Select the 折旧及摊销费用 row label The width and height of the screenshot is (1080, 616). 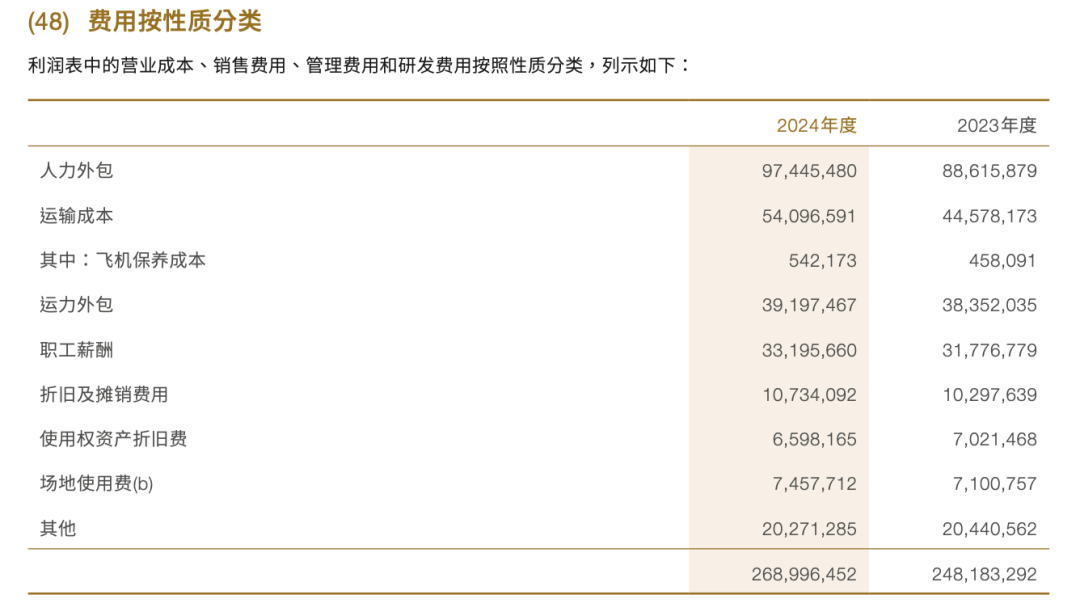pos(104,395)
